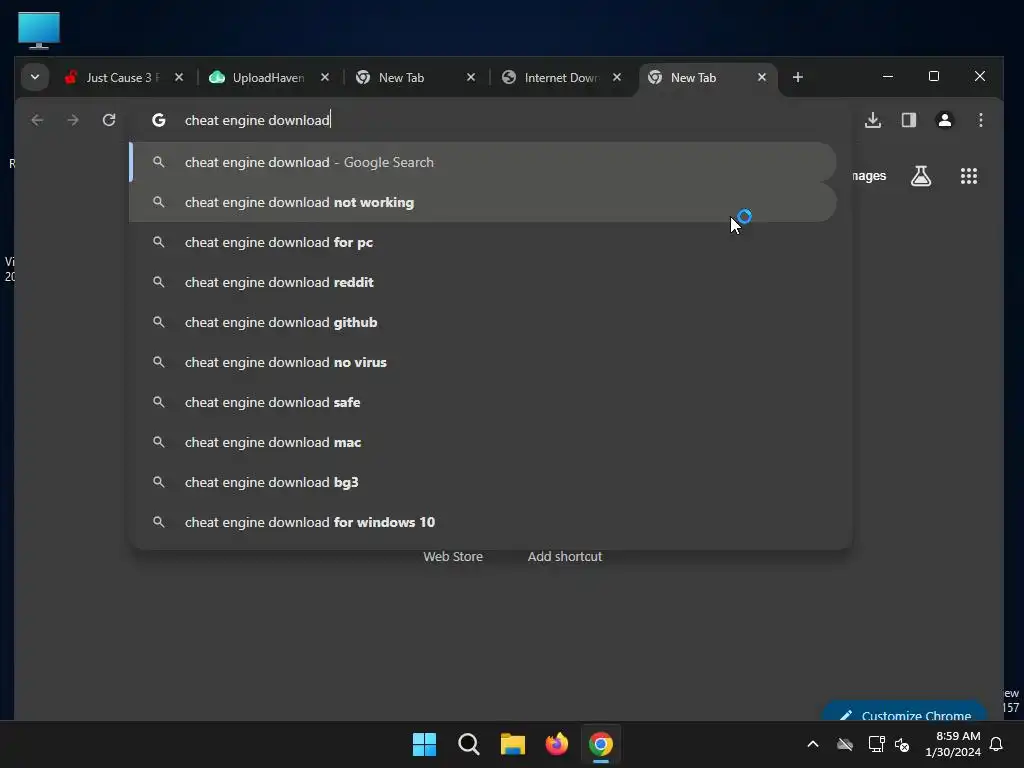Open the notifications bell
This screenshot has width=1024, height=768.
coord(996,744)
